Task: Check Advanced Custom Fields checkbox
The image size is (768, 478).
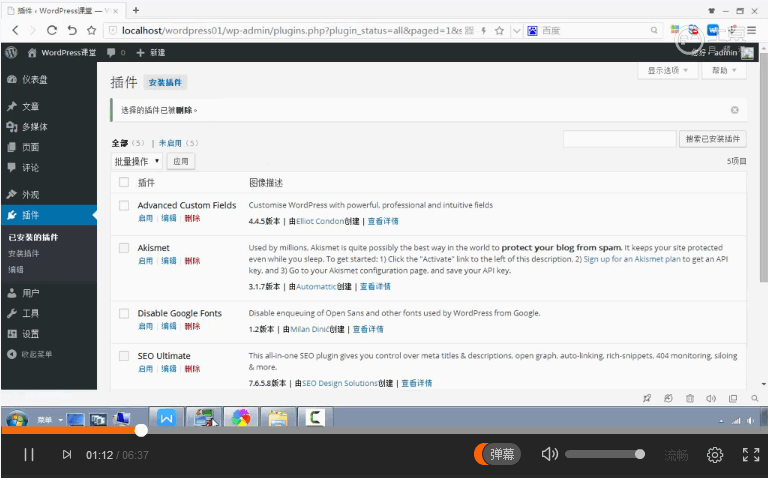Action: point(124,205)
